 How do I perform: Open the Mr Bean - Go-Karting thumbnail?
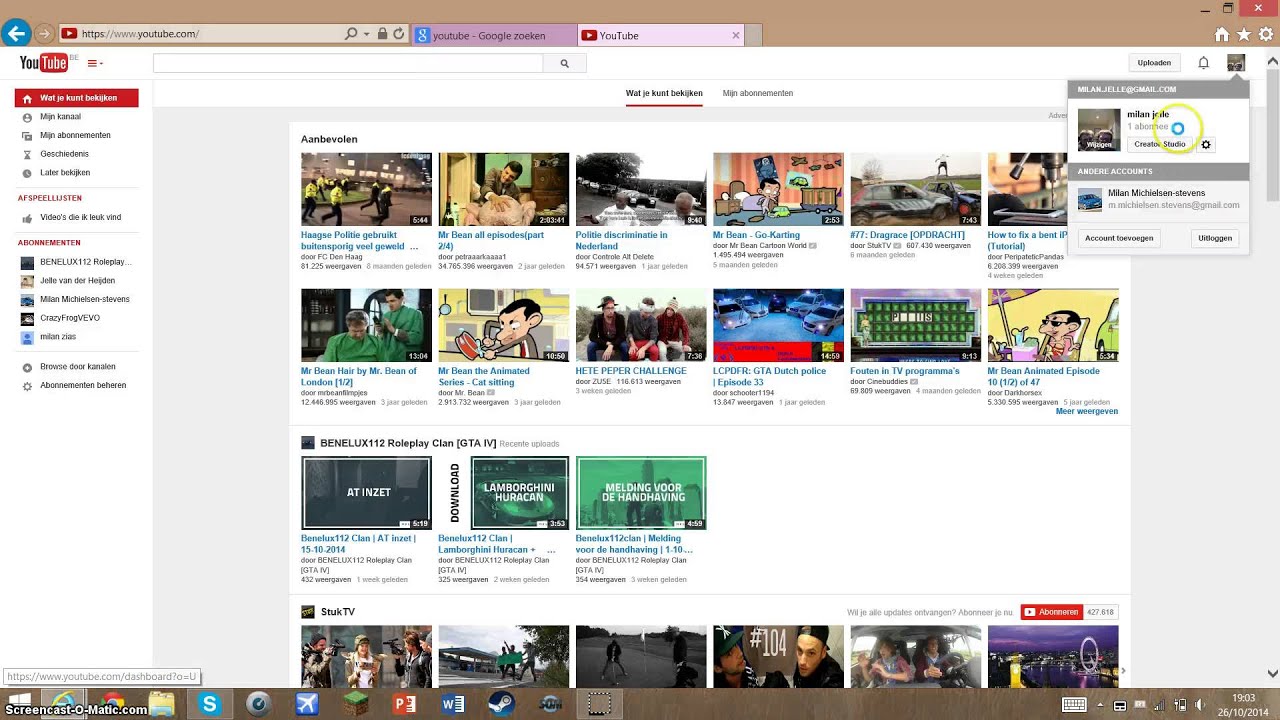(778, 189)
